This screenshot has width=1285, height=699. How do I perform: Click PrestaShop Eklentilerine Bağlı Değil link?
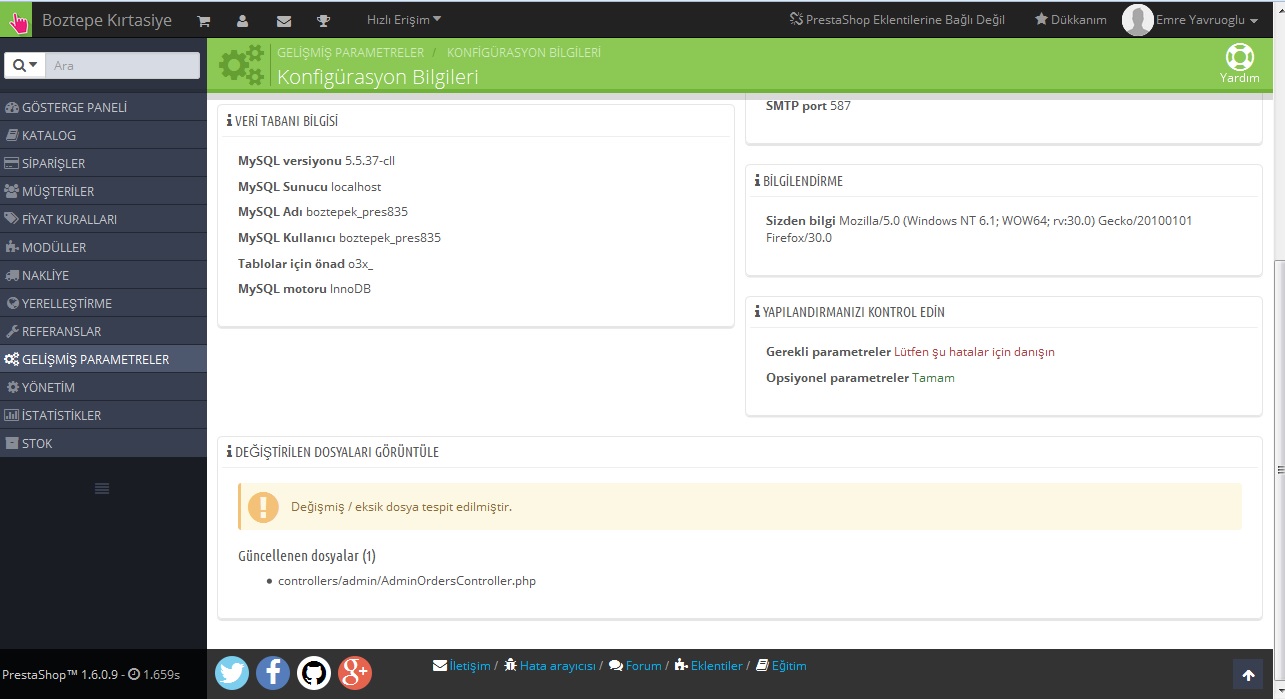897,20
